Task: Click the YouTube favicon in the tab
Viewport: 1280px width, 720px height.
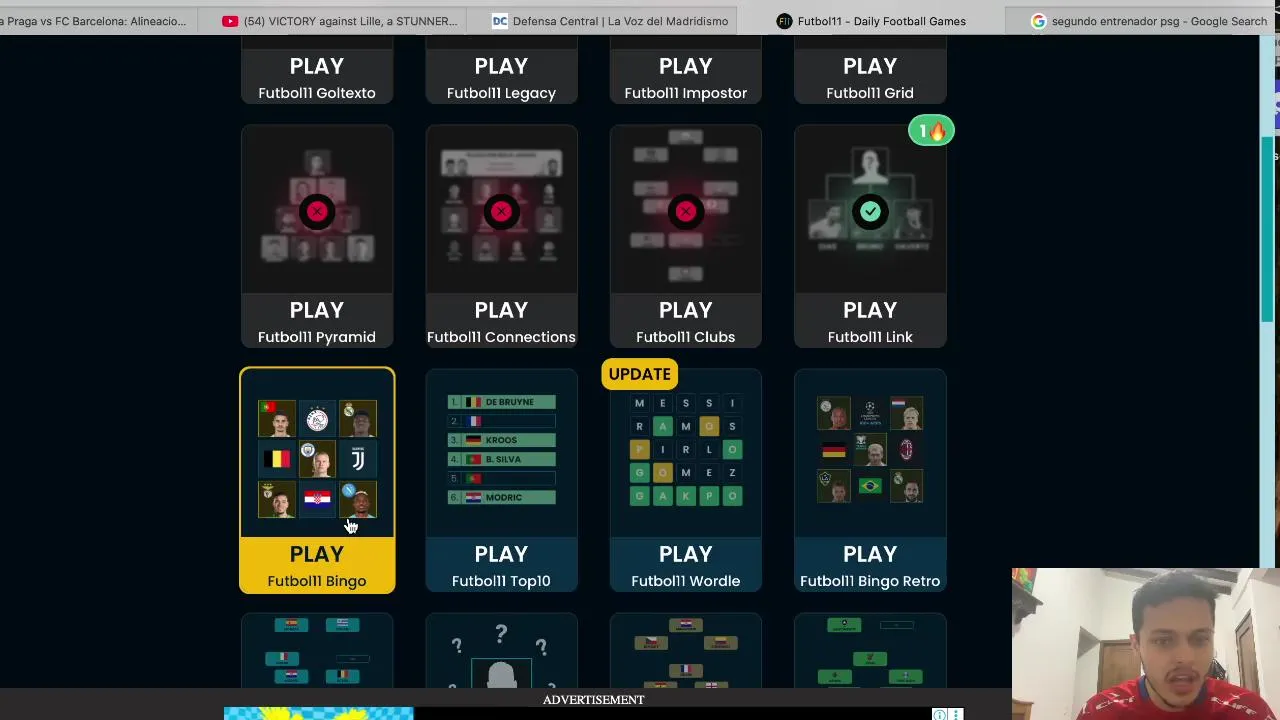Action: [230, 21]
